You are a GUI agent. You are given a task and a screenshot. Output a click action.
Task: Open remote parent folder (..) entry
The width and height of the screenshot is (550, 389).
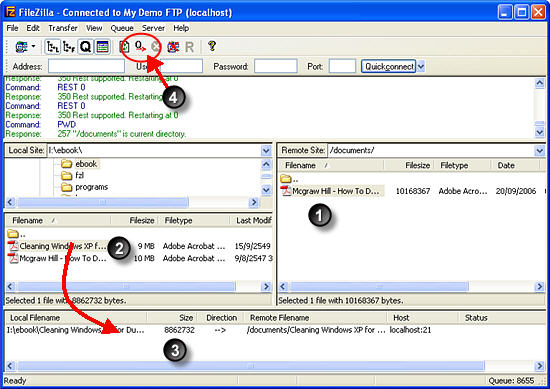(x=289, y=179)
